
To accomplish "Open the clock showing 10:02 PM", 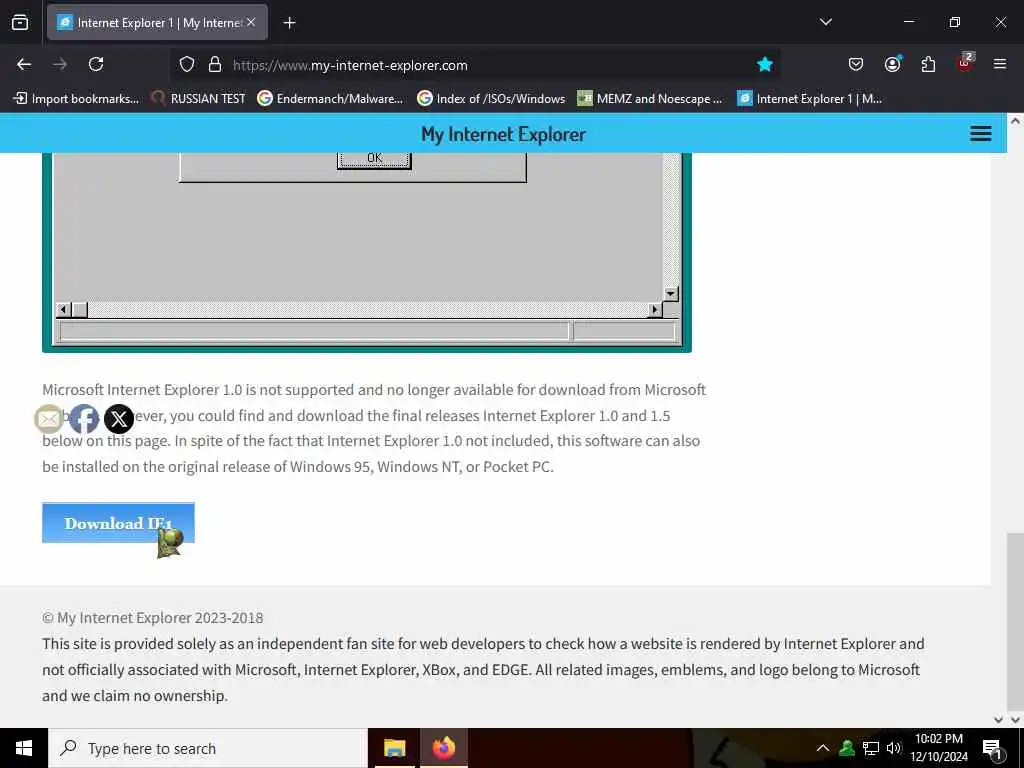I will coord(939,748).
